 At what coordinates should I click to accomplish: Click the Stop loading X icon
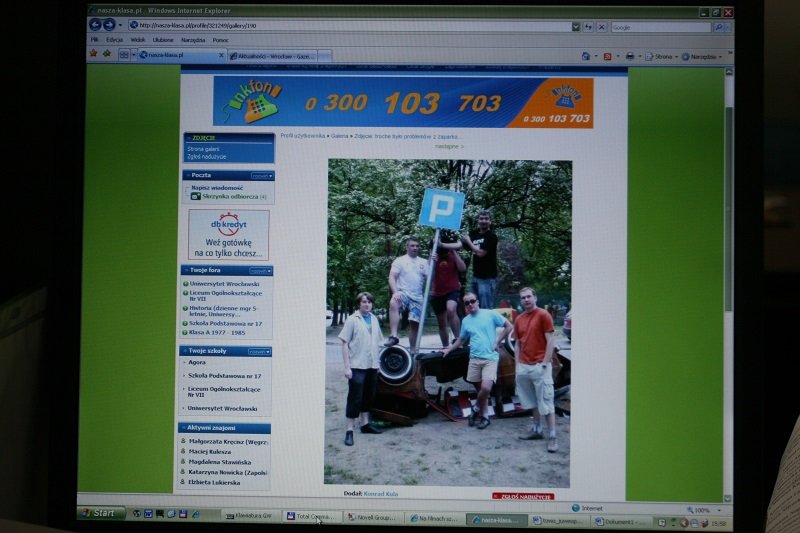point(601,27)
